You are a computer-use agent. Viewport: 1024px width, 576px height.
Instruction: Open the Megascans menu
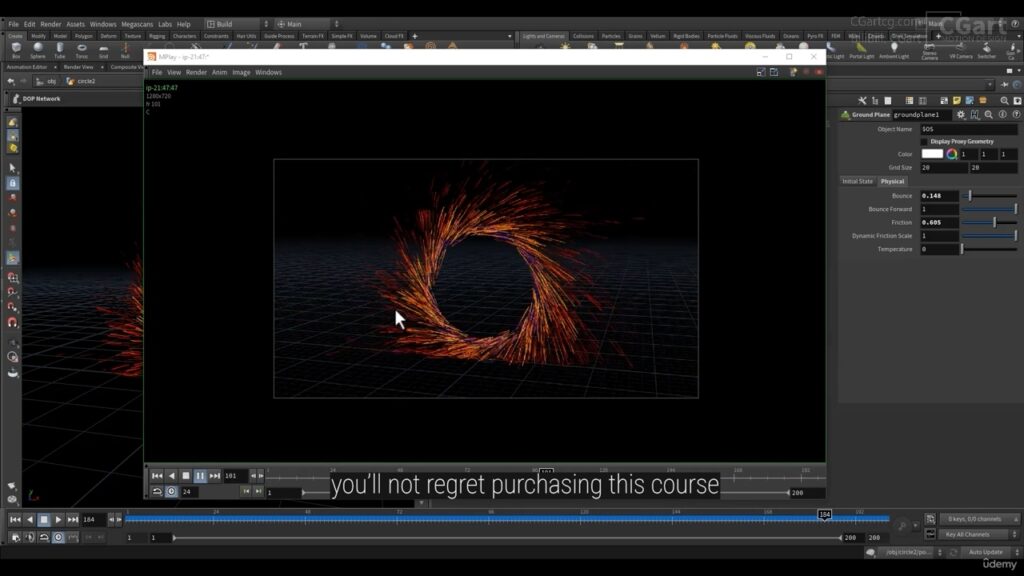pyautogui.click(x=136, y=24)
